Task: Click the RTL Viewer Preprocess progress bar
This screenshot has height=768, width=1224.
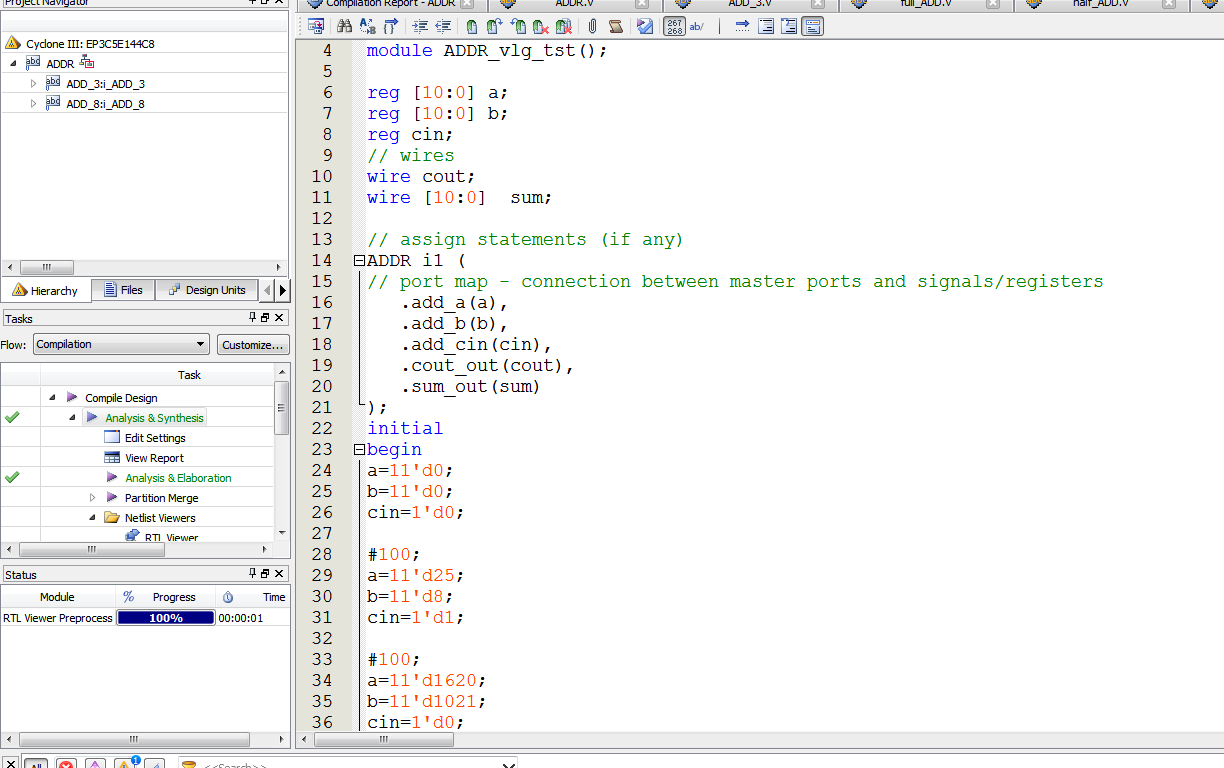Action: (166, 618)
